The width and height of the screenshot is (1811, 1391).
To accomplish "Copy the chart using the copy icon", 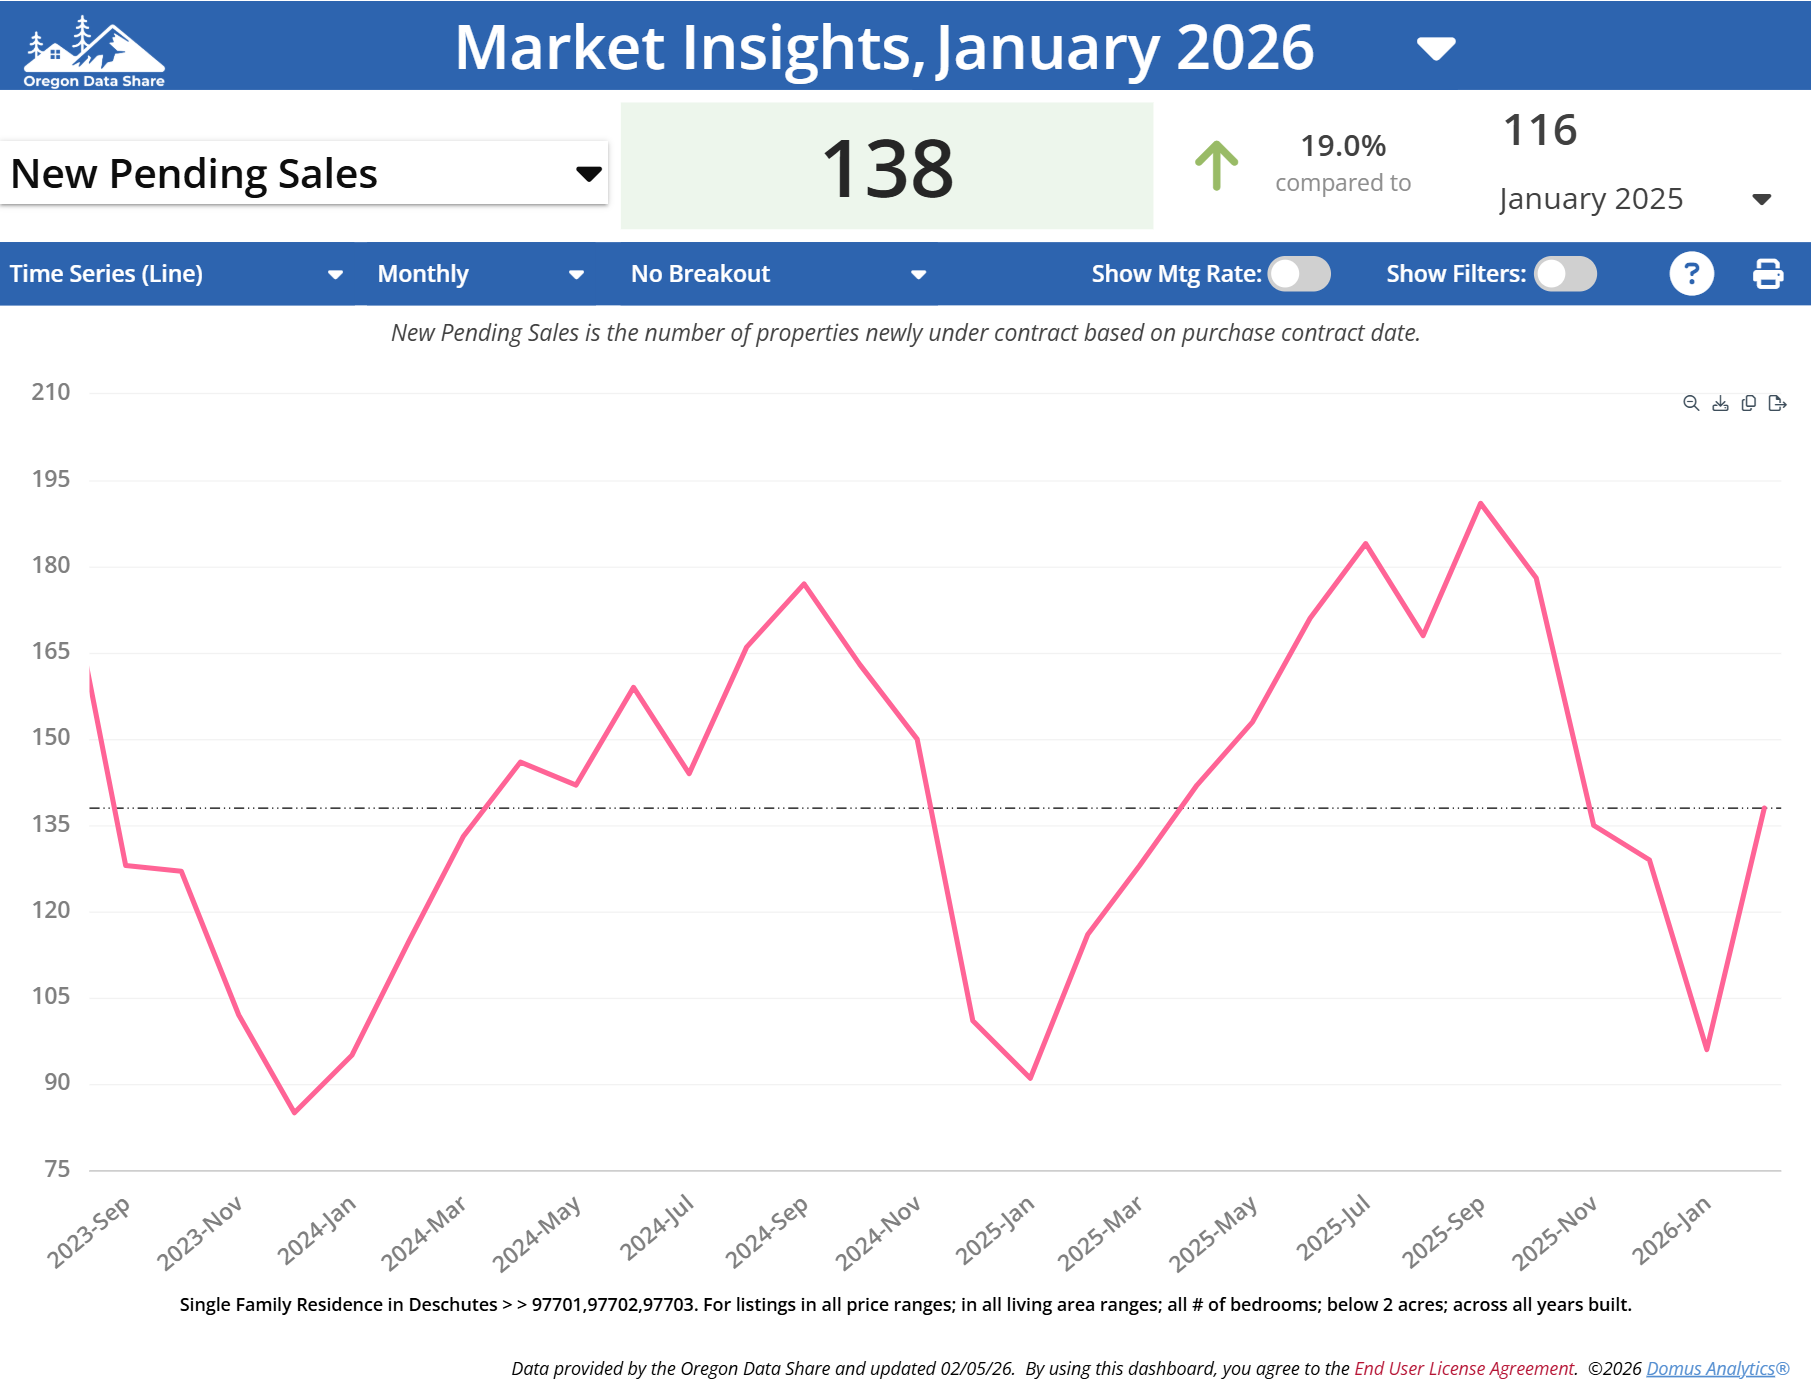I will pyautogui.click(x=1750, y=403).
